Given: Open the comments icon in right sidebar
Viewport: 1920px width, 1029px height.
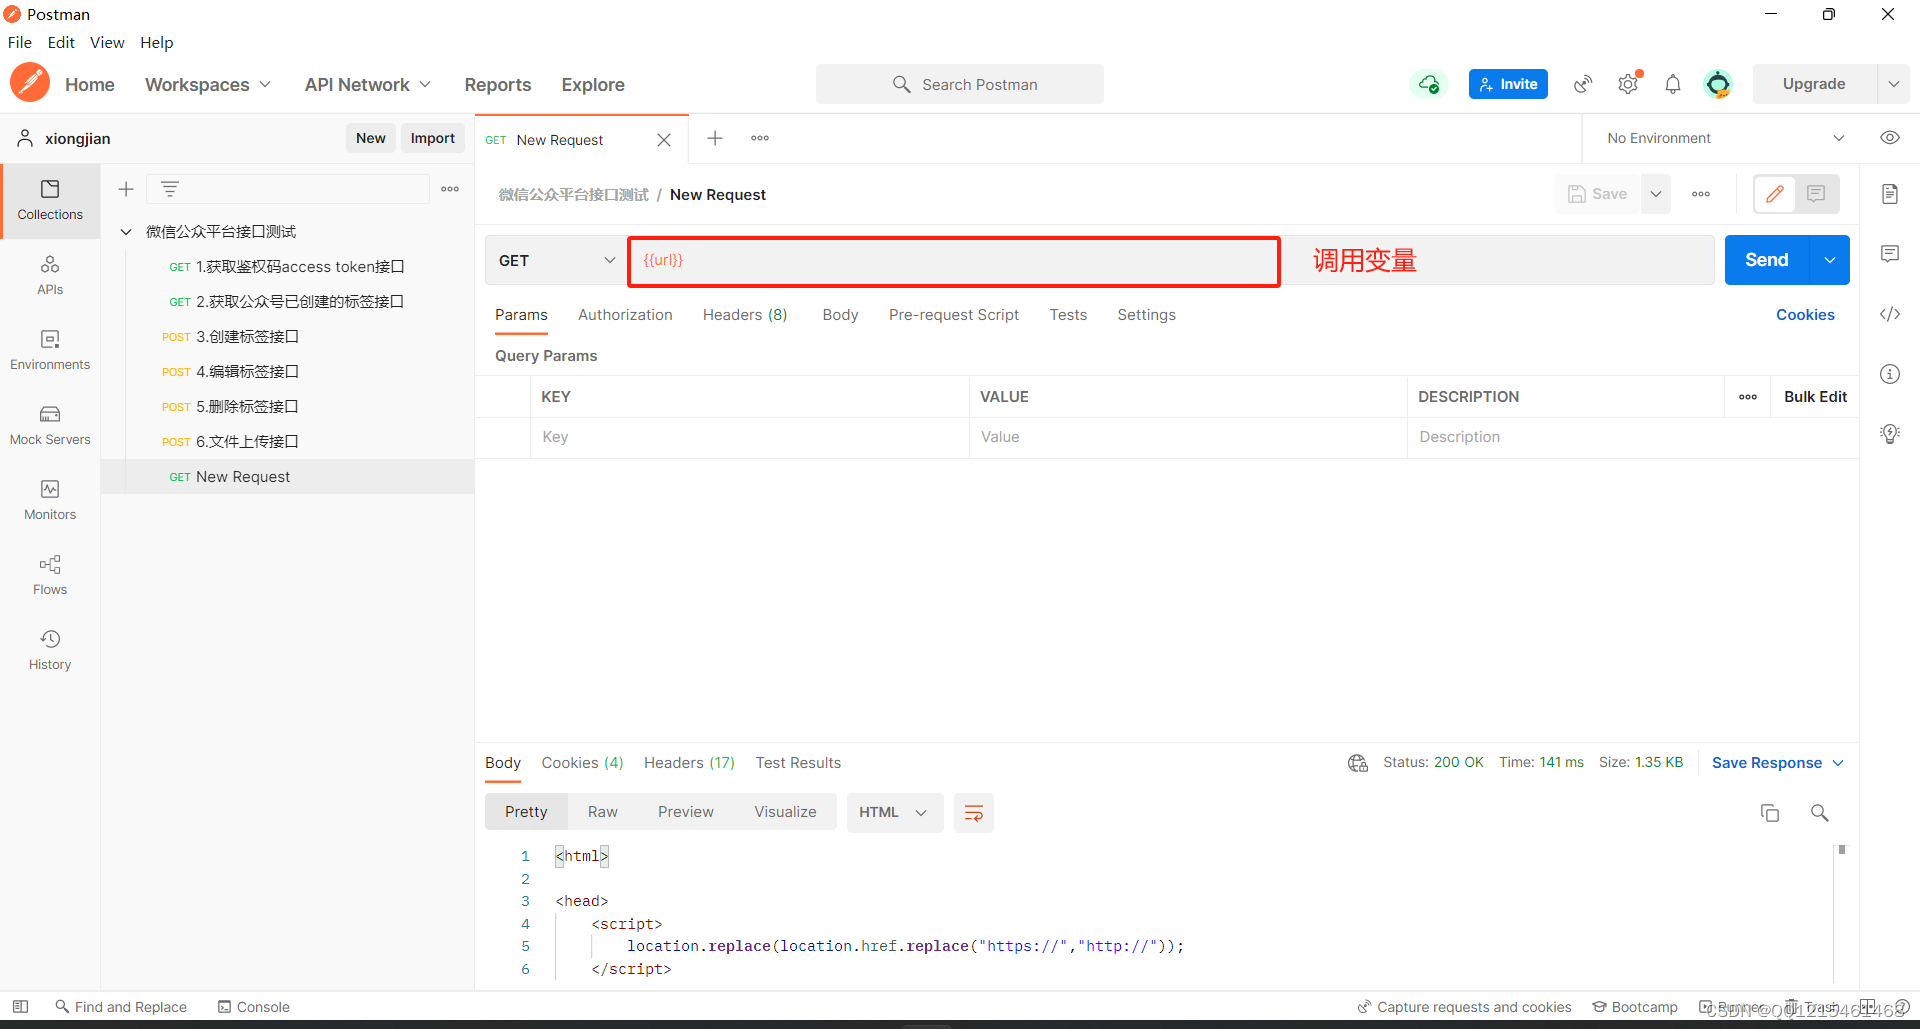Looking at the screenshot, I should 1890,254.
